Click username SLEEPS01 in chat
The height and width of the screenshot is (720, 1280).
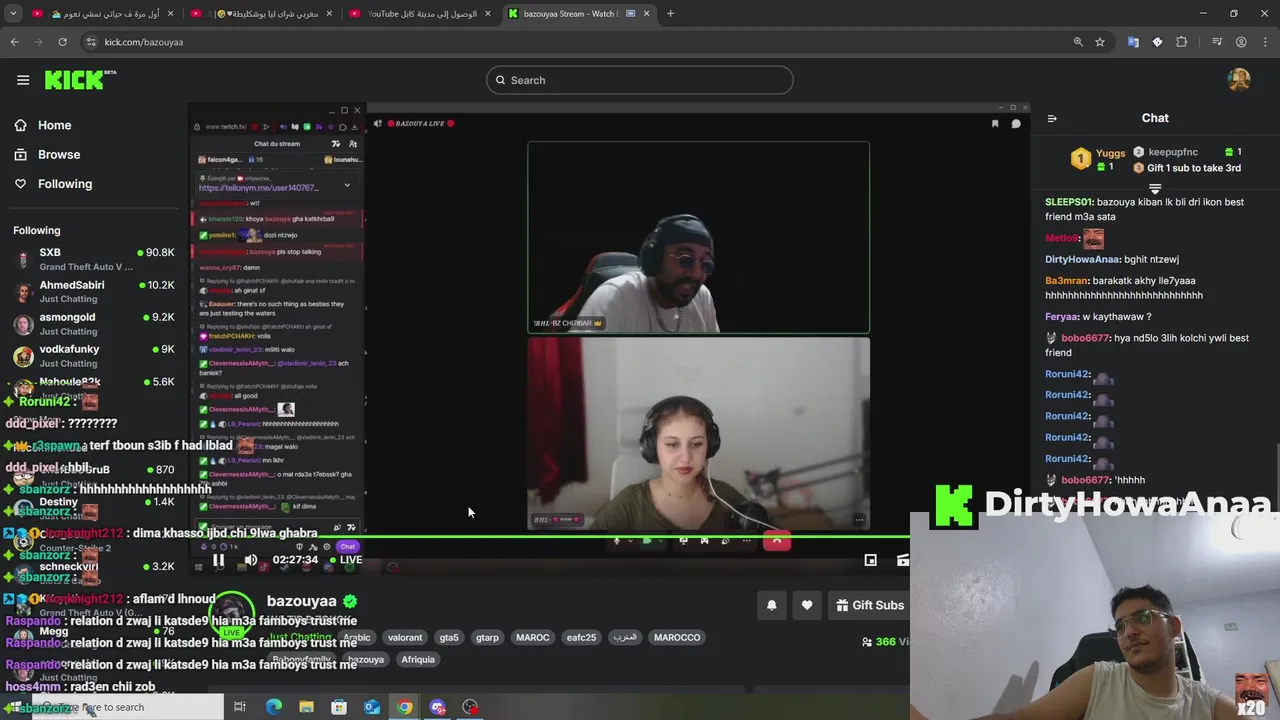[1069, 202]
